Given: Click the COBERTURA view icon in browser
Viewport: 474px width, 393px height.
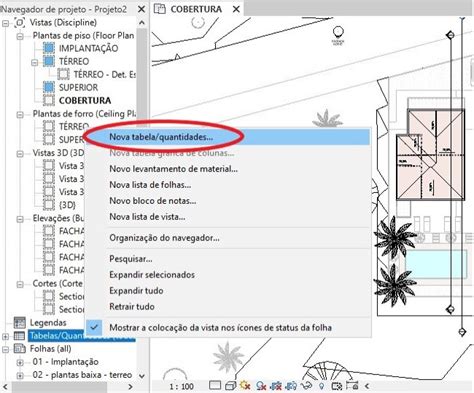Looking at the screenshot, I should 49,100.
